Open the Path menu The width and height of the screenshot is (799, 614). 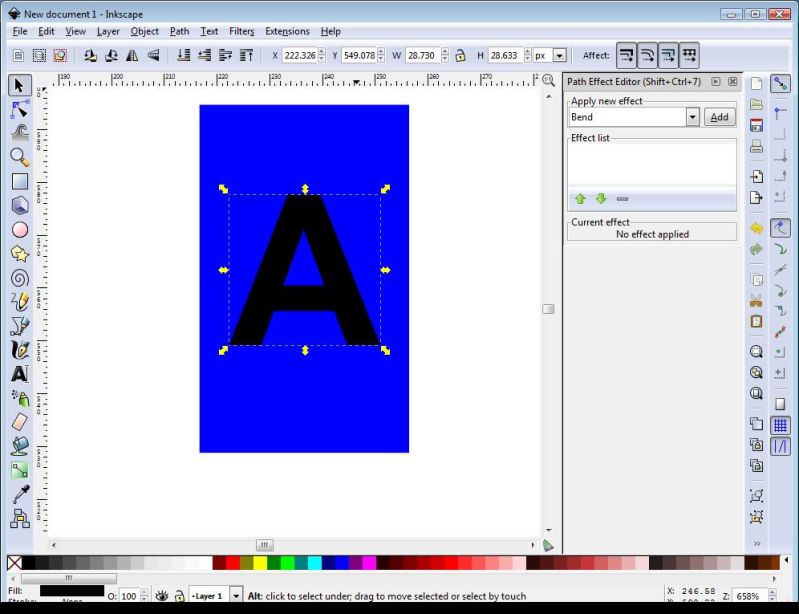tap(179, 32)
